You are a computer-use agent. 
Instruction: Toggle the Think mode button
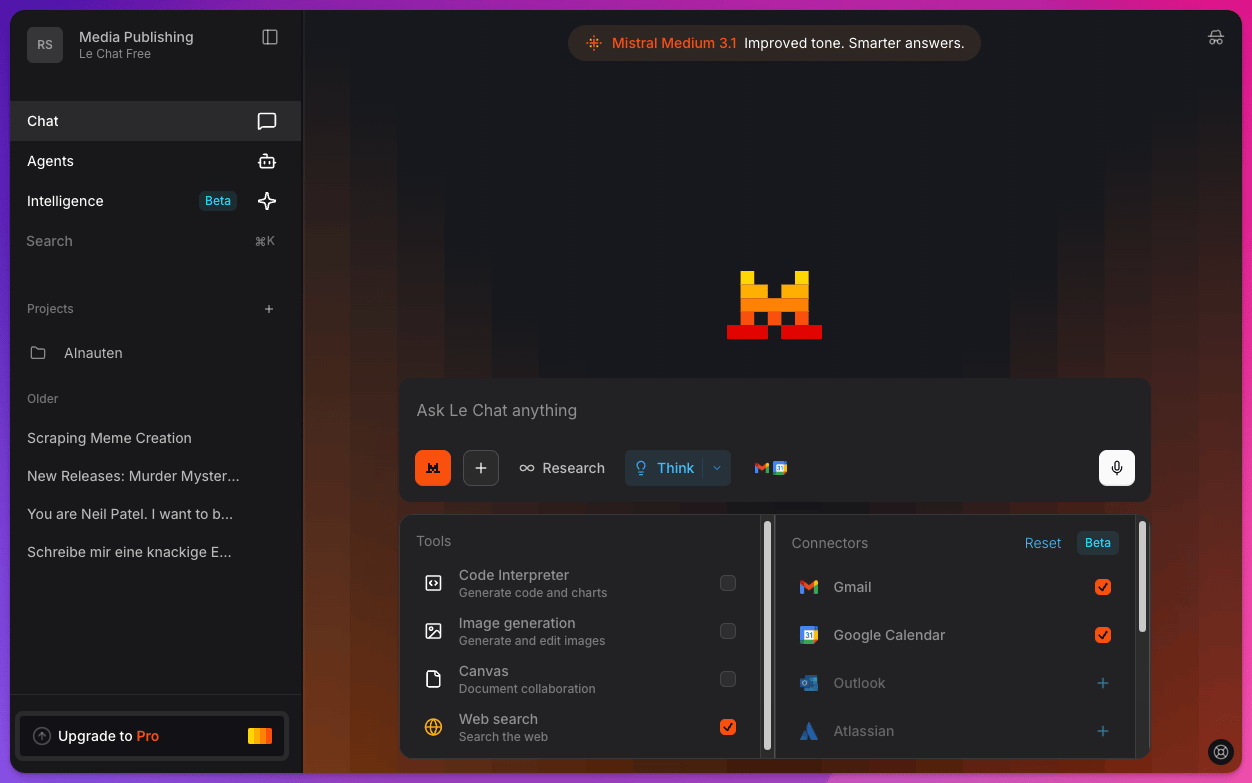664,468
